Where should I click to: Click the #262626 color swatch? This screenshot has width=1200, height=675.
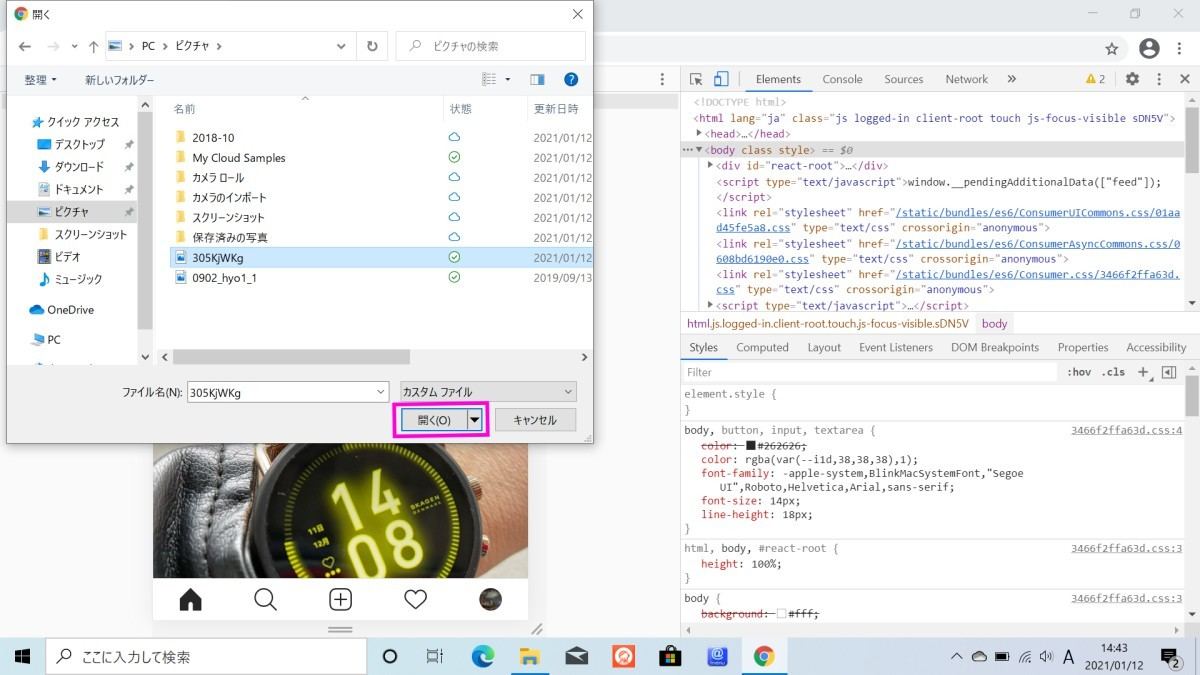751,445
